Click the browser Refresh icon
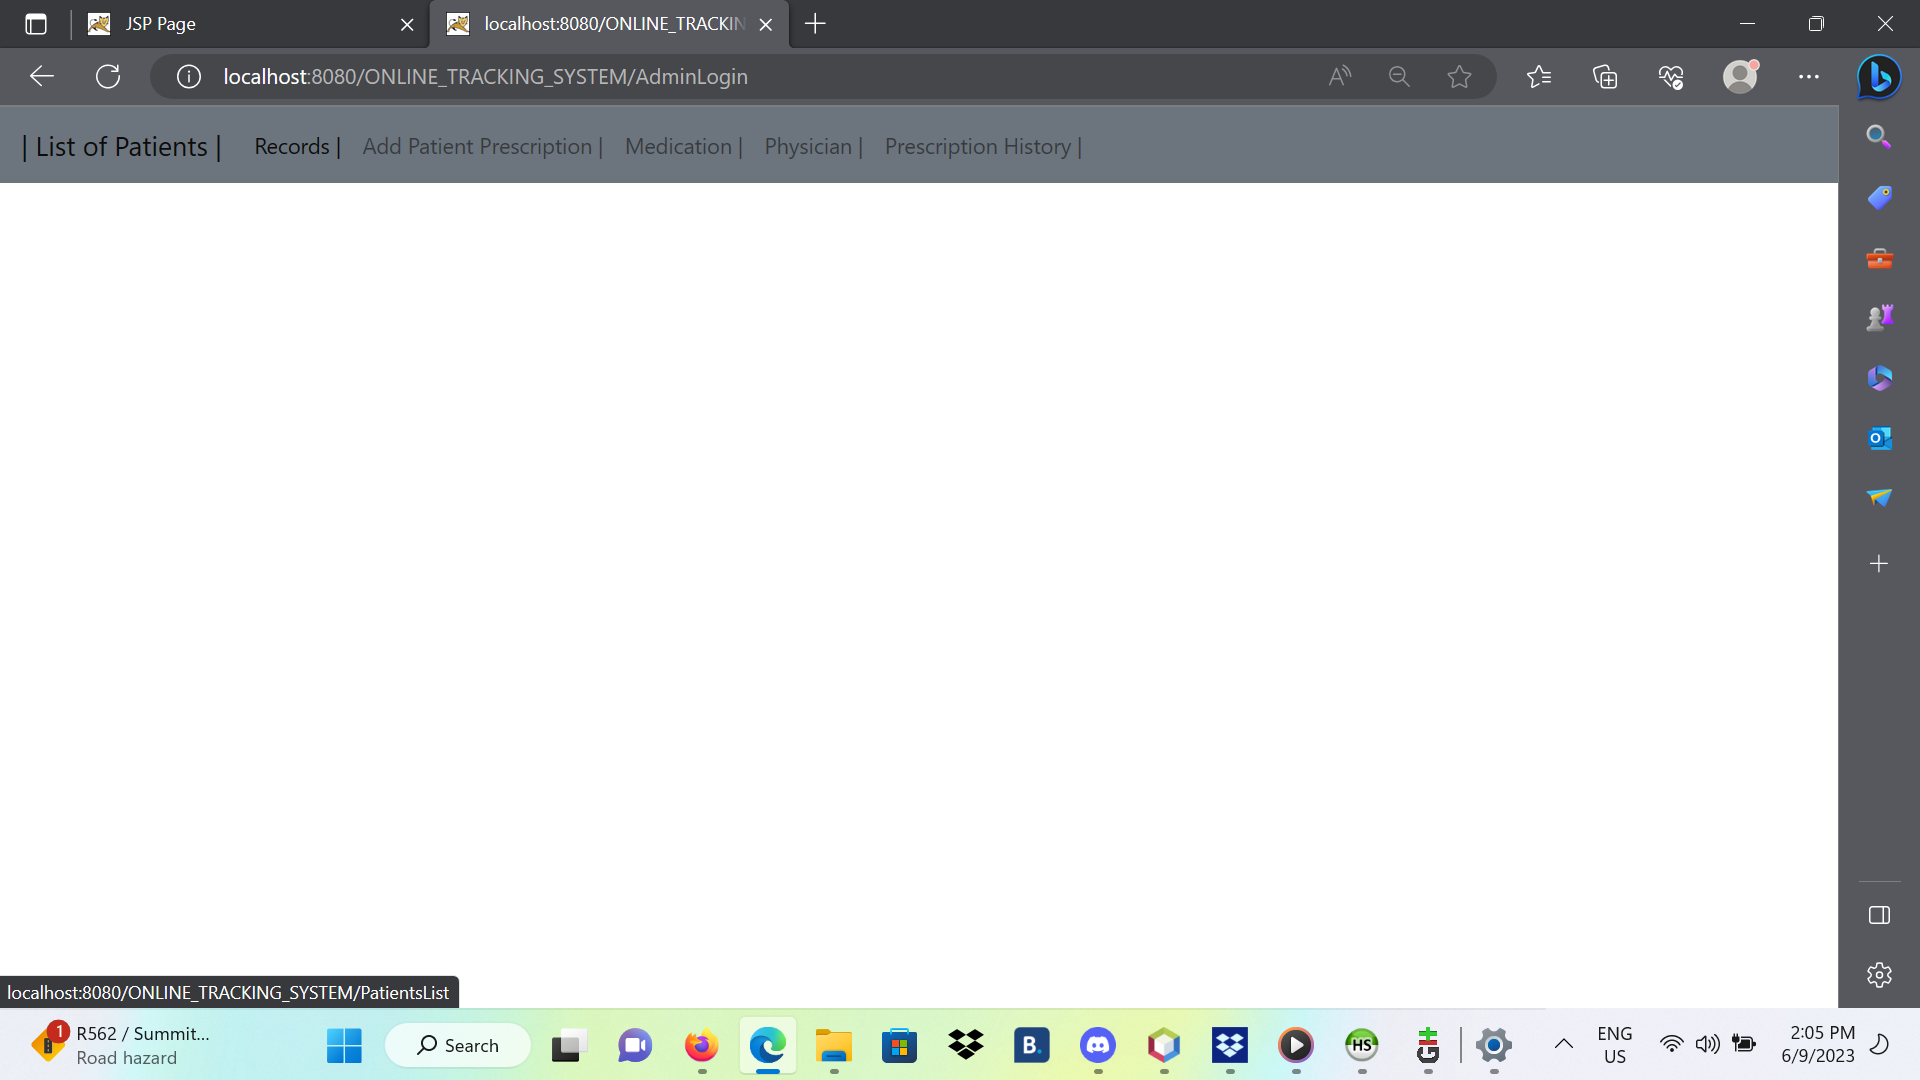Screen dimensions: 1920x1080 [x=108, y=77]
